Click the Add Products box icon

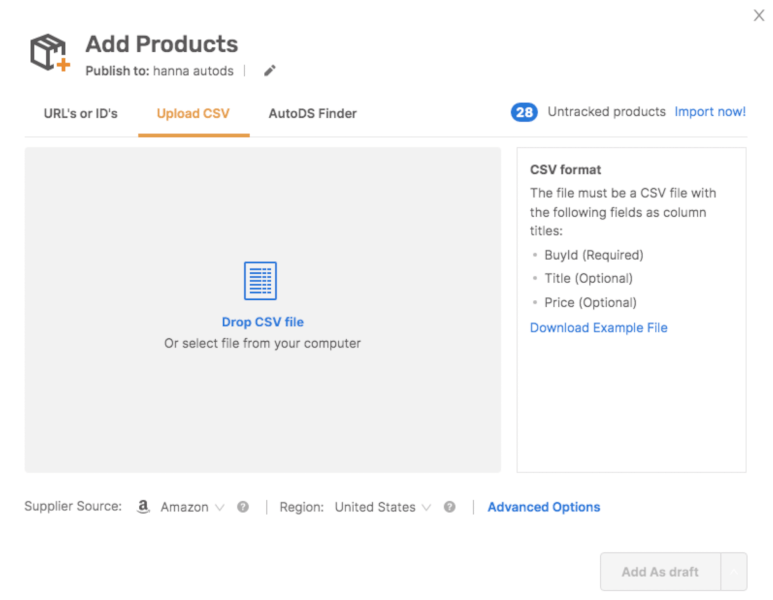[x=50, y=52]
